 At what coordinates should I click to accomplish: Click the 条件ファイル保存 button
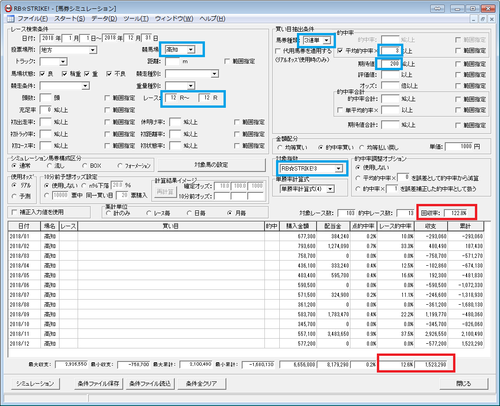[x=98, y=384]
